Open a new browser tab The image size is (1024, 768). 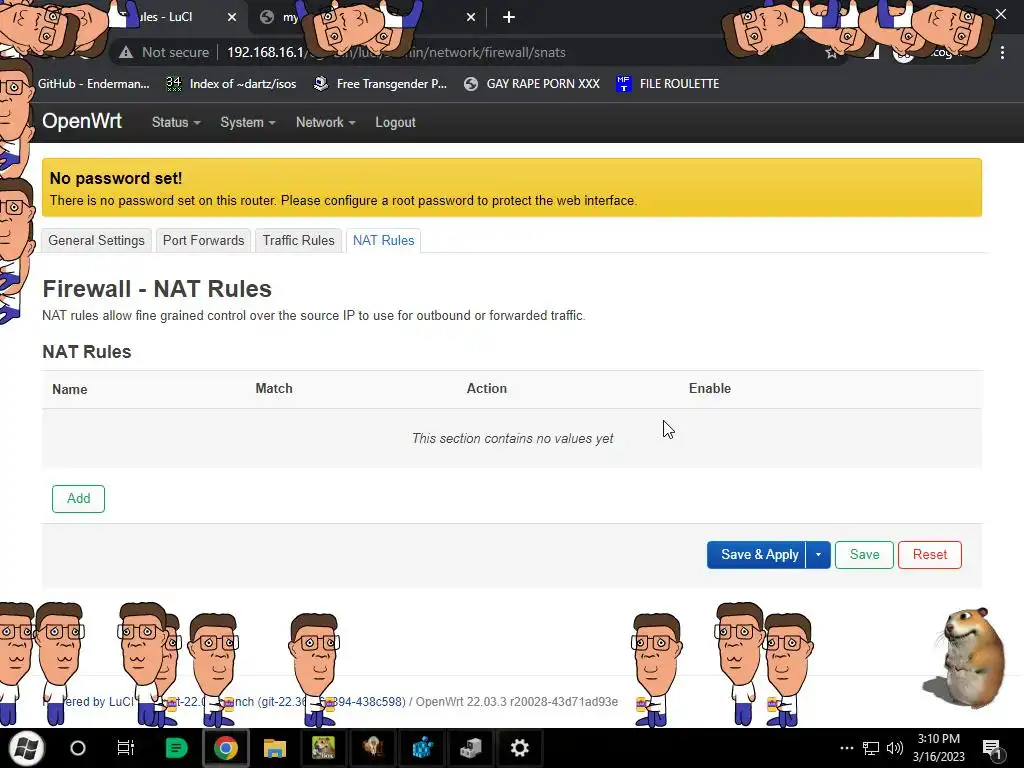pyautogui.click(x=509, y=17)
